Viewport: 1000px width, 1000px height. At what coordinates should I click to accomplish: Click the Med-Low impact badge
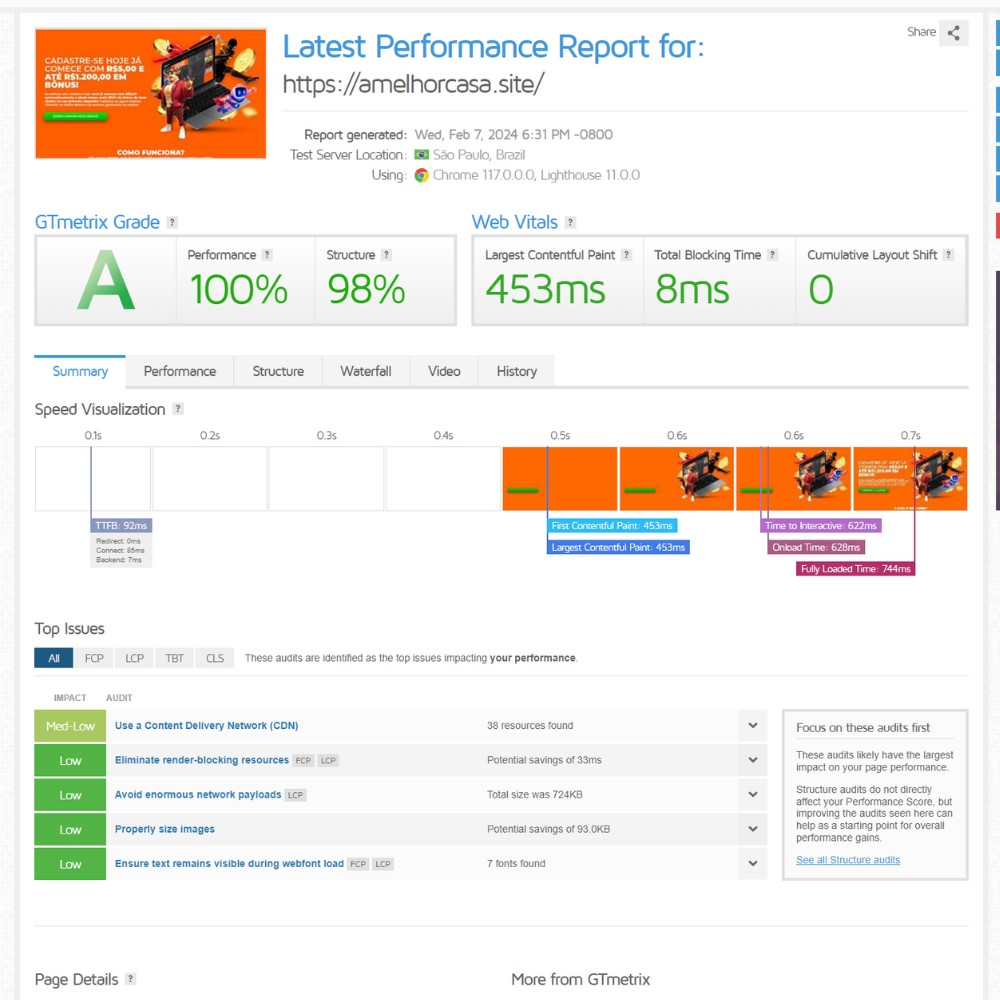[70, 726]
